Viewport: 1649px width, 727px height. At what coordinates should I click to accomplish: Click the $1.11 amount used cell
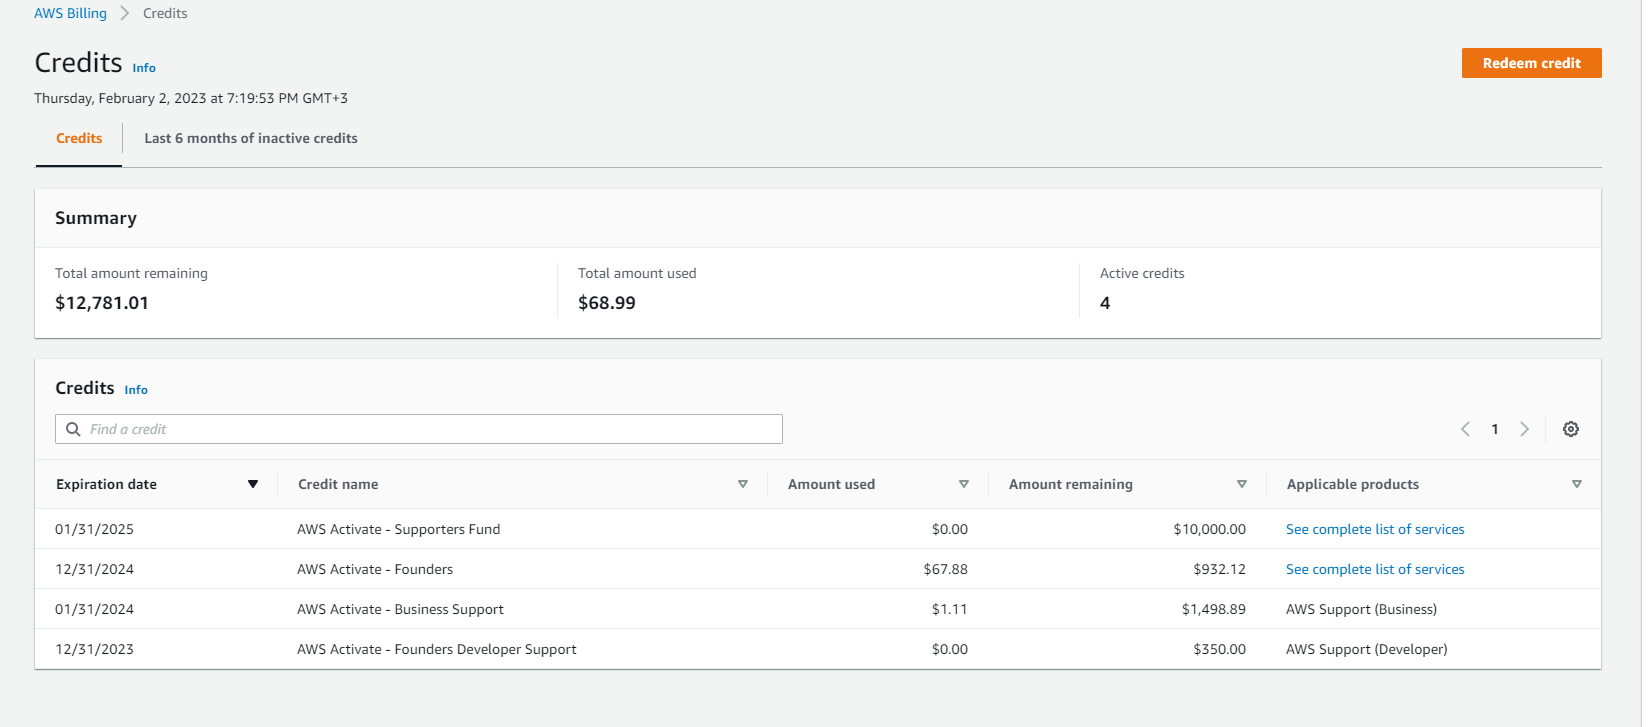coord(950,609)
